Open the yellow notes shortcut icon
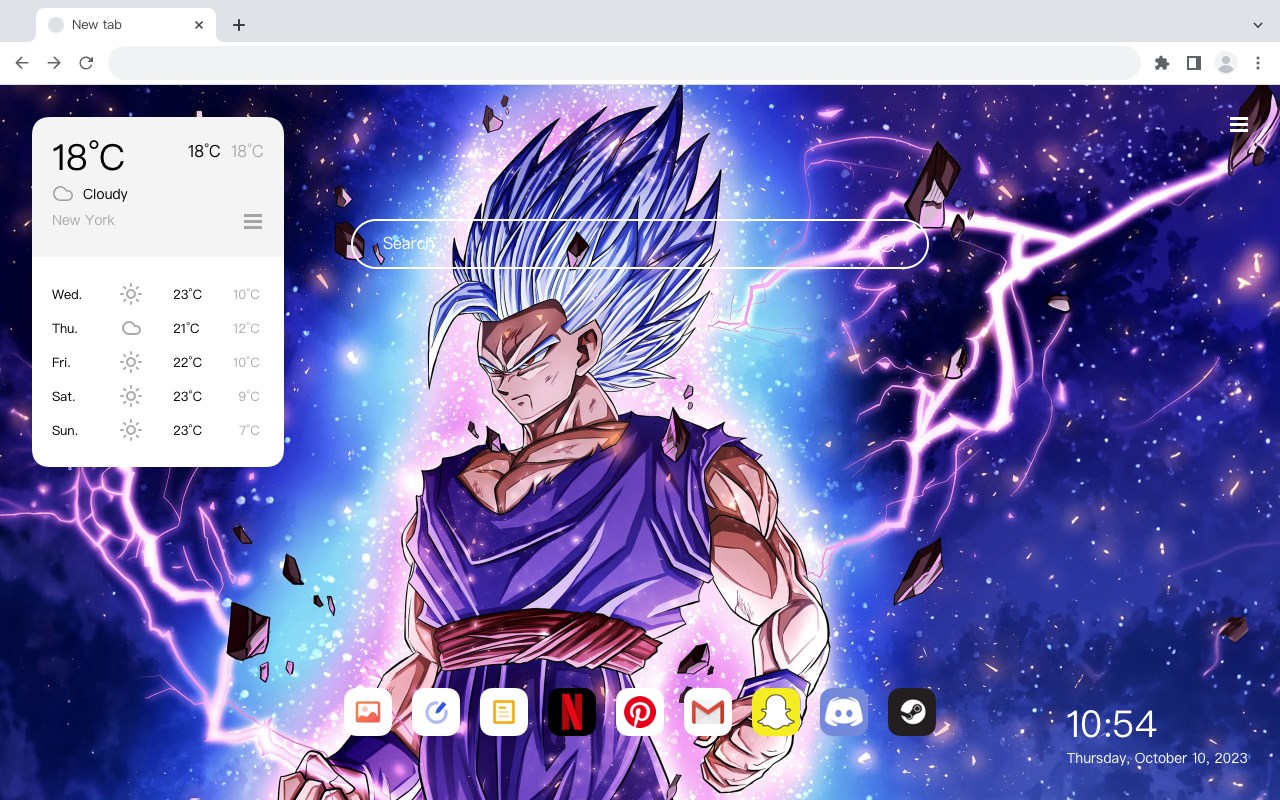The image size is (1280, 800). 504,712
